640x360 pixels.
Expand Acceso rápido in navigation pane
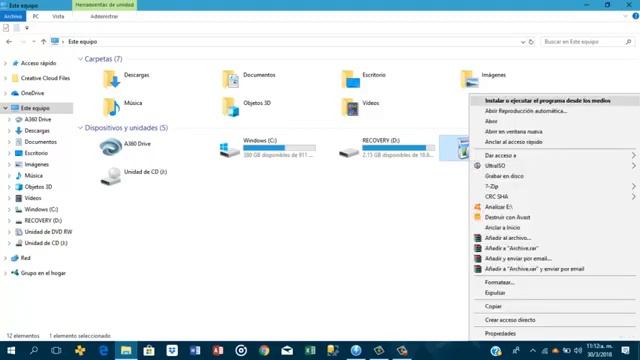coord(5,63)
